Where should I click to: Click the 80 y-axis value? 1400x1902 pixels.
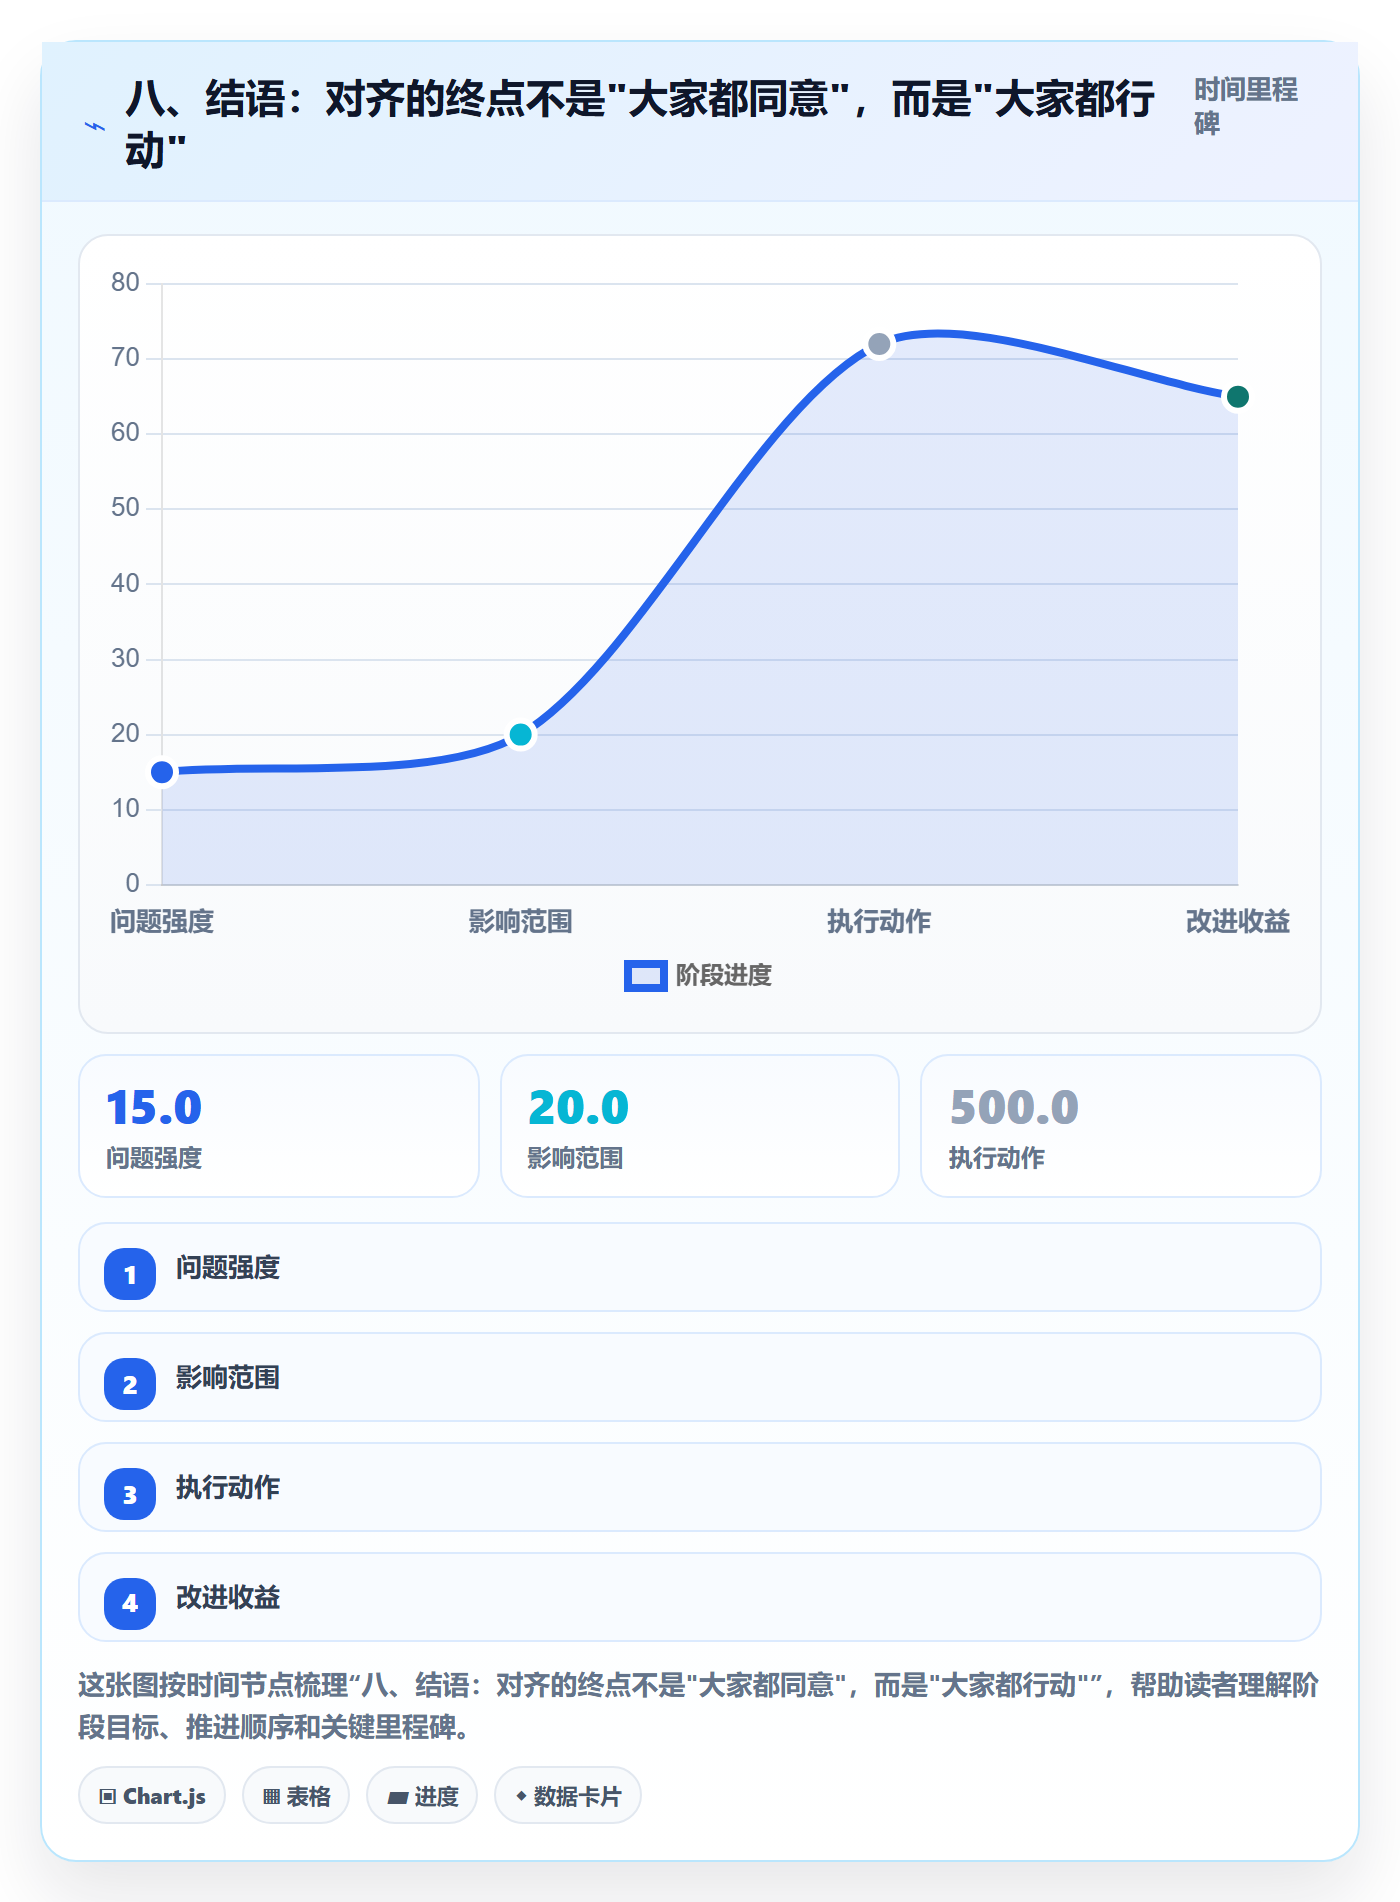coord(125,283)
